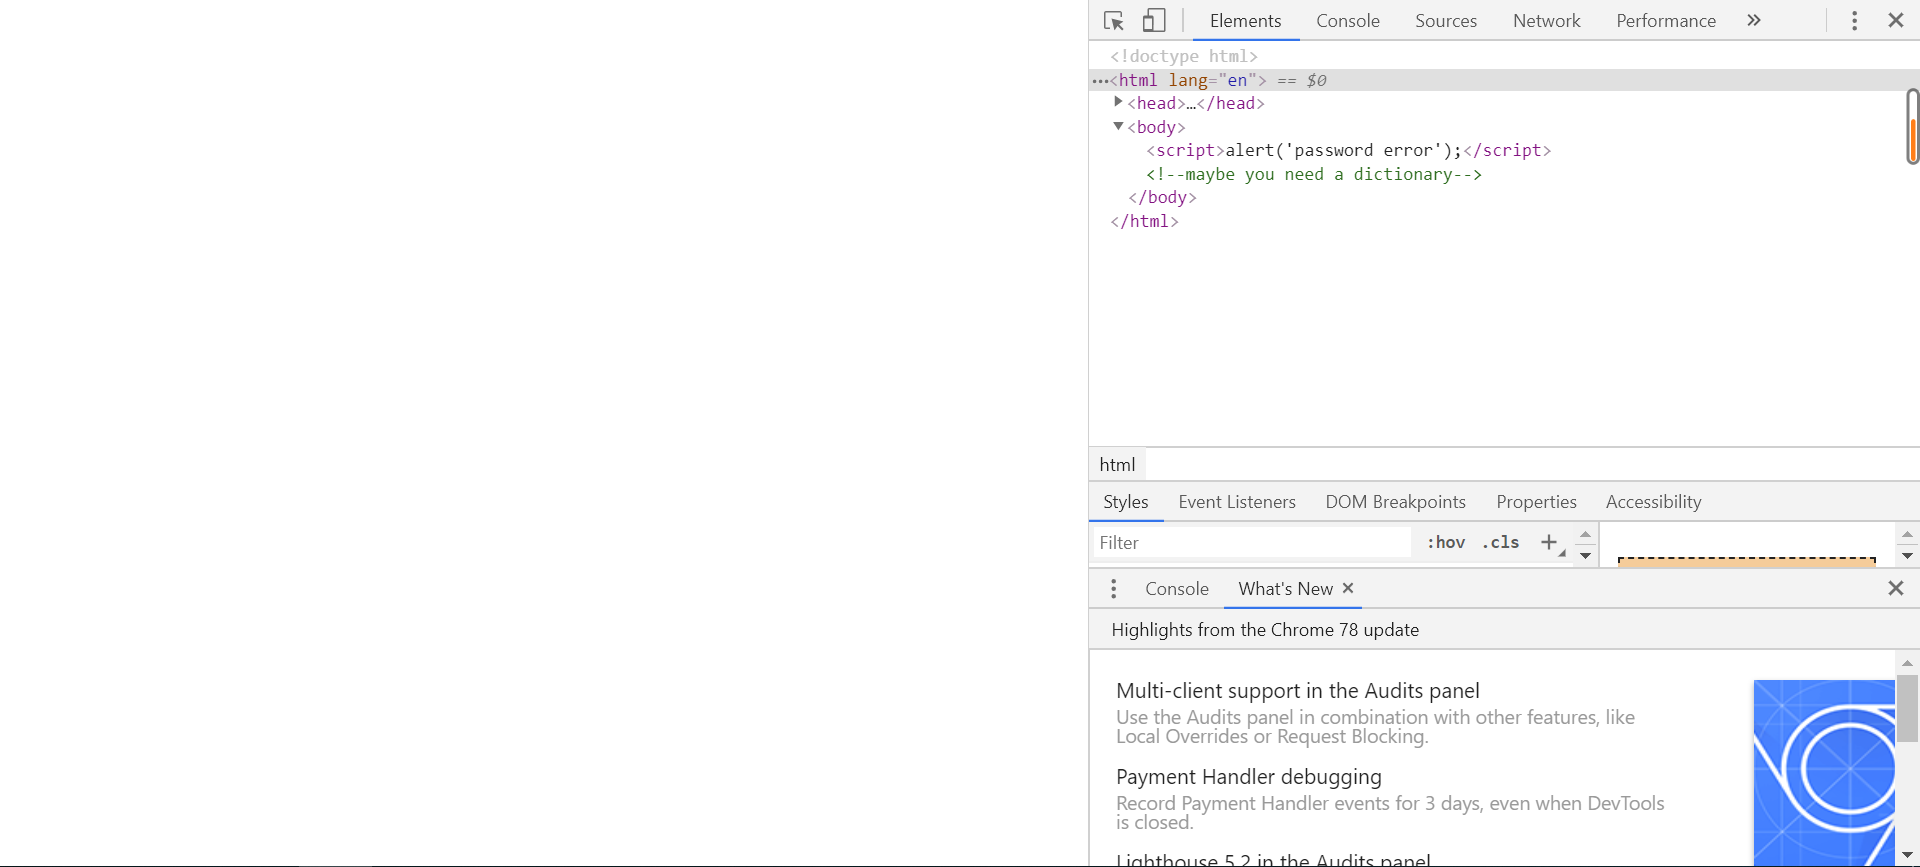Open the top Console tab
1920x867 pixels.
click(x=1347, y=21)
